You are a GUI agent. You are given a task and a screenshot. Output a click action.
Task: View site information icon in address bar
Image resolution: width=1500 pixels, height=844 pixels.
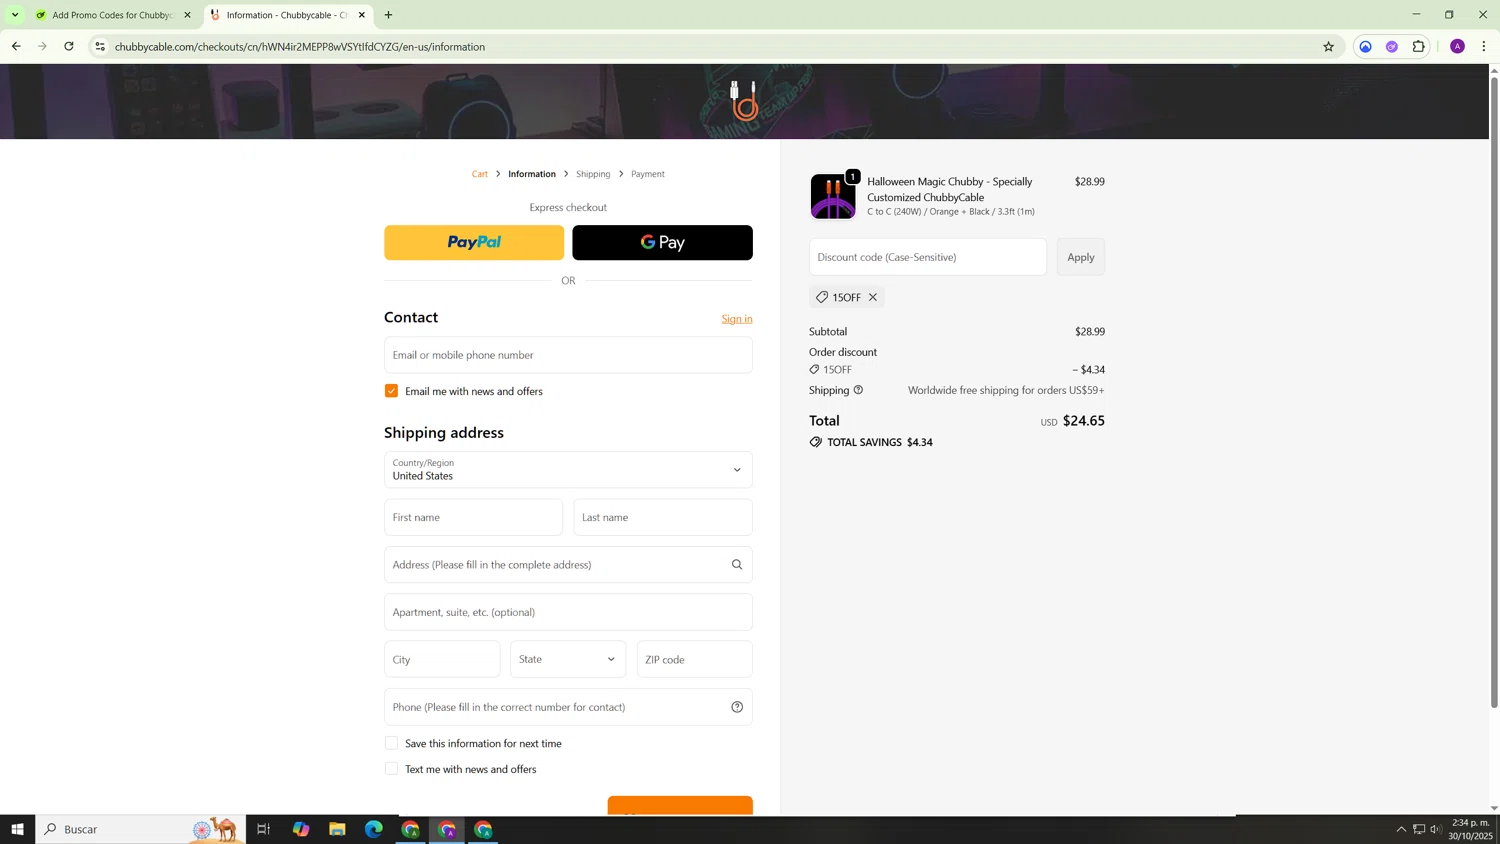(100, 47)
